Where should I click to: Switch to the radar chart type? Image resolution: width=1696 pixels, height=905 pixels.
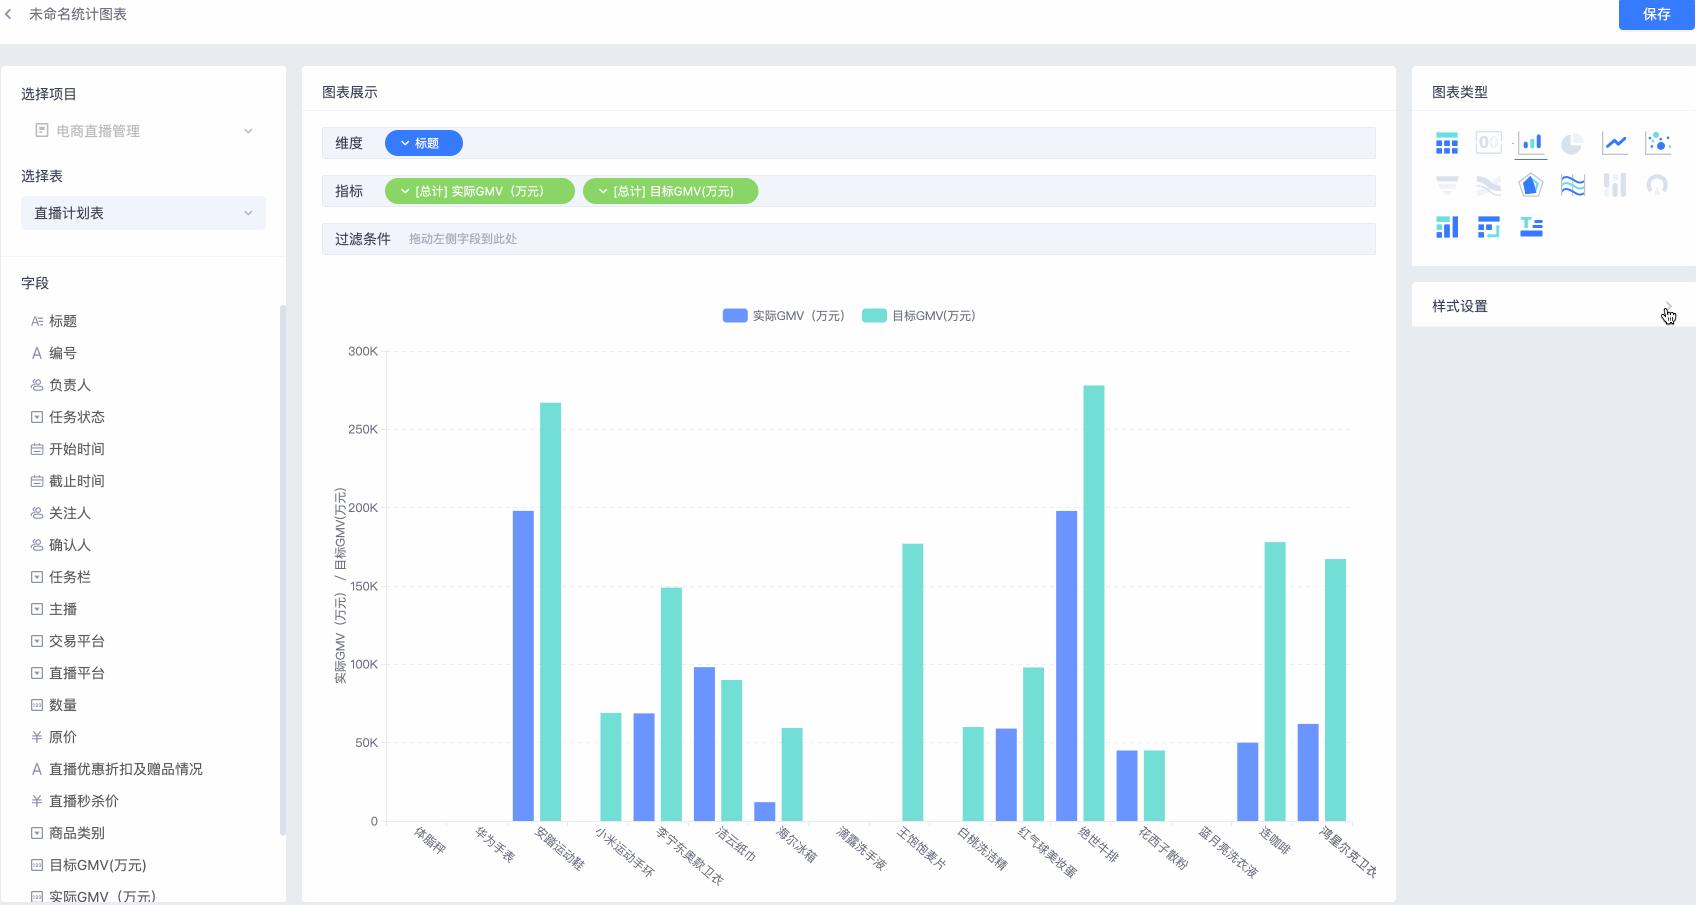click(x=1530, y=185)
